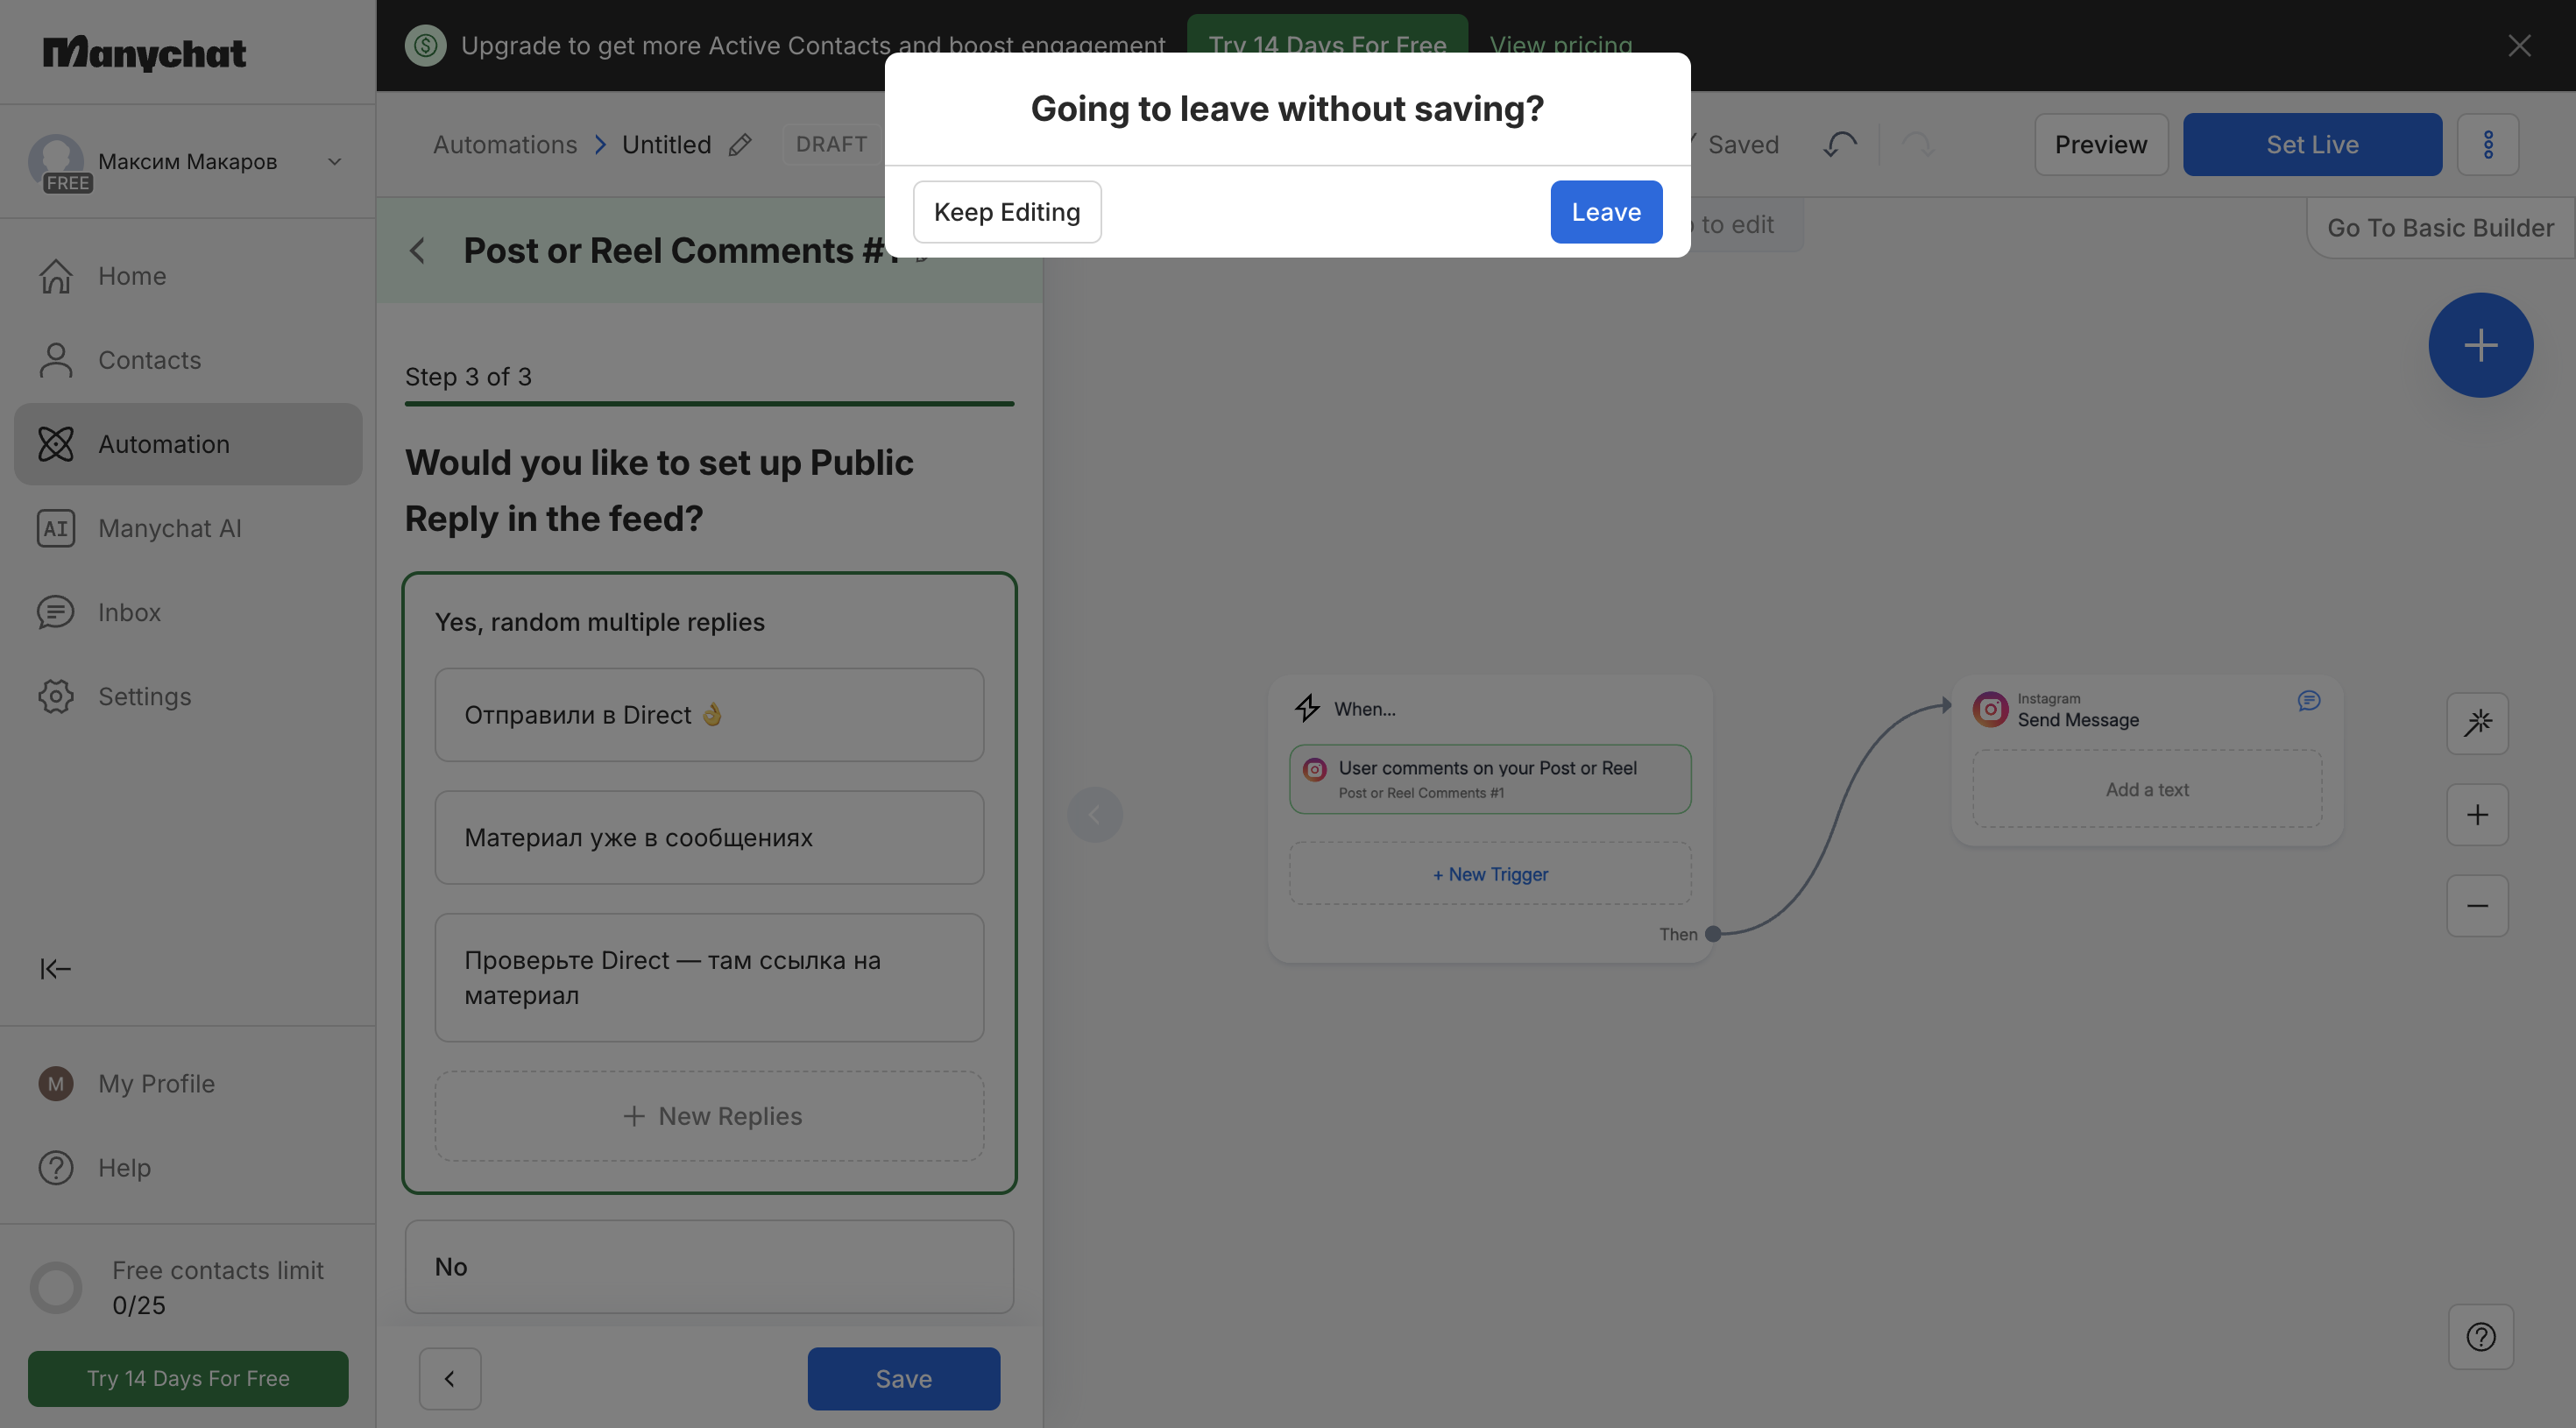Collapse the sidebar with arrow icon
Image resolution: width=2576 pixels, height=1428 pixels.
click(56, 969)
